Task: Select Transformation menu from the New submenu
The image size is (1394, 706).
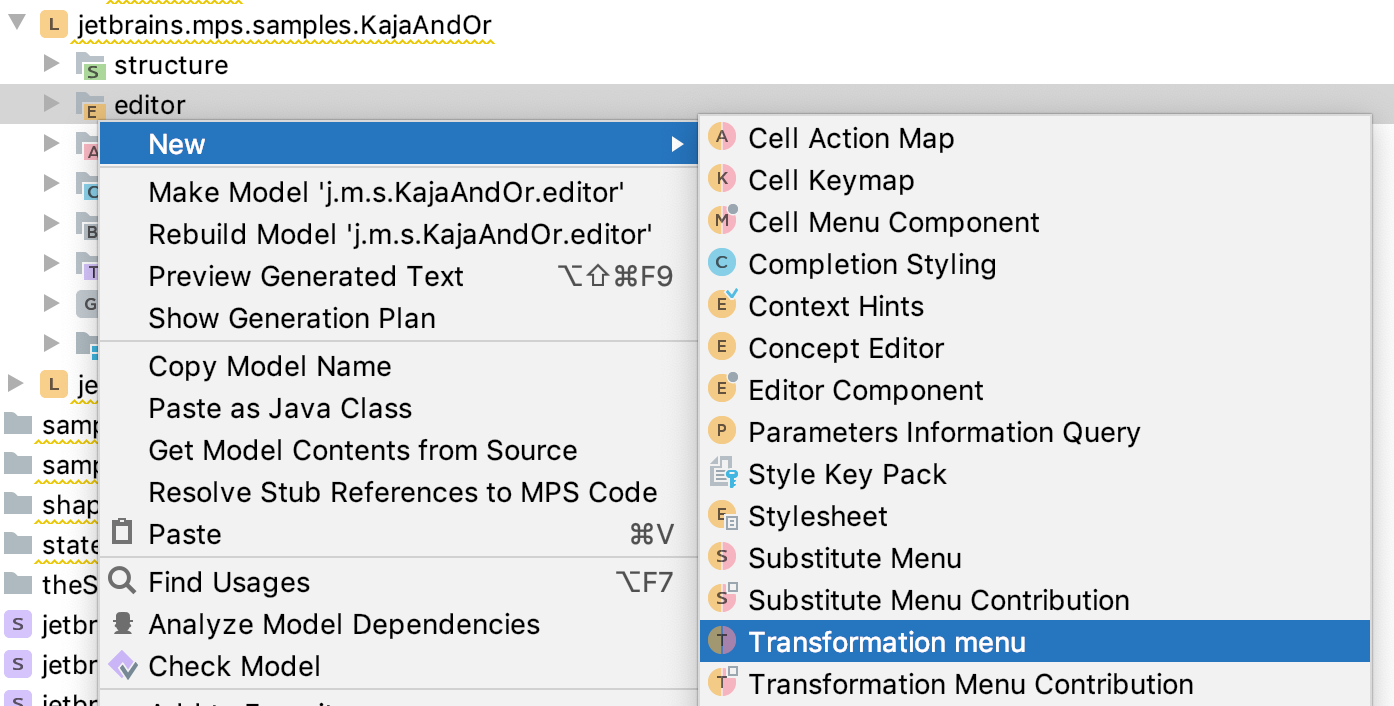Action: [x=886, y=642]
